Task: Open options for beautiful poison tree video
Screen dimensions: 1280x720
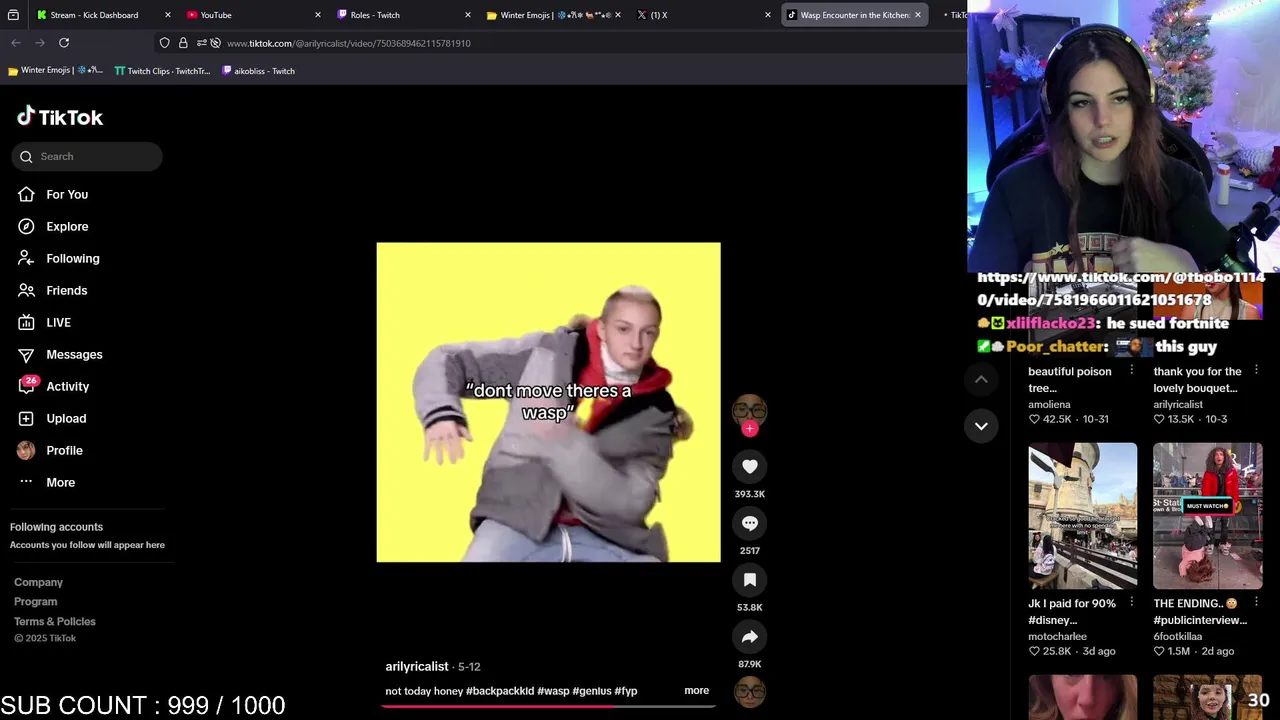Action: coord(1131,370)
